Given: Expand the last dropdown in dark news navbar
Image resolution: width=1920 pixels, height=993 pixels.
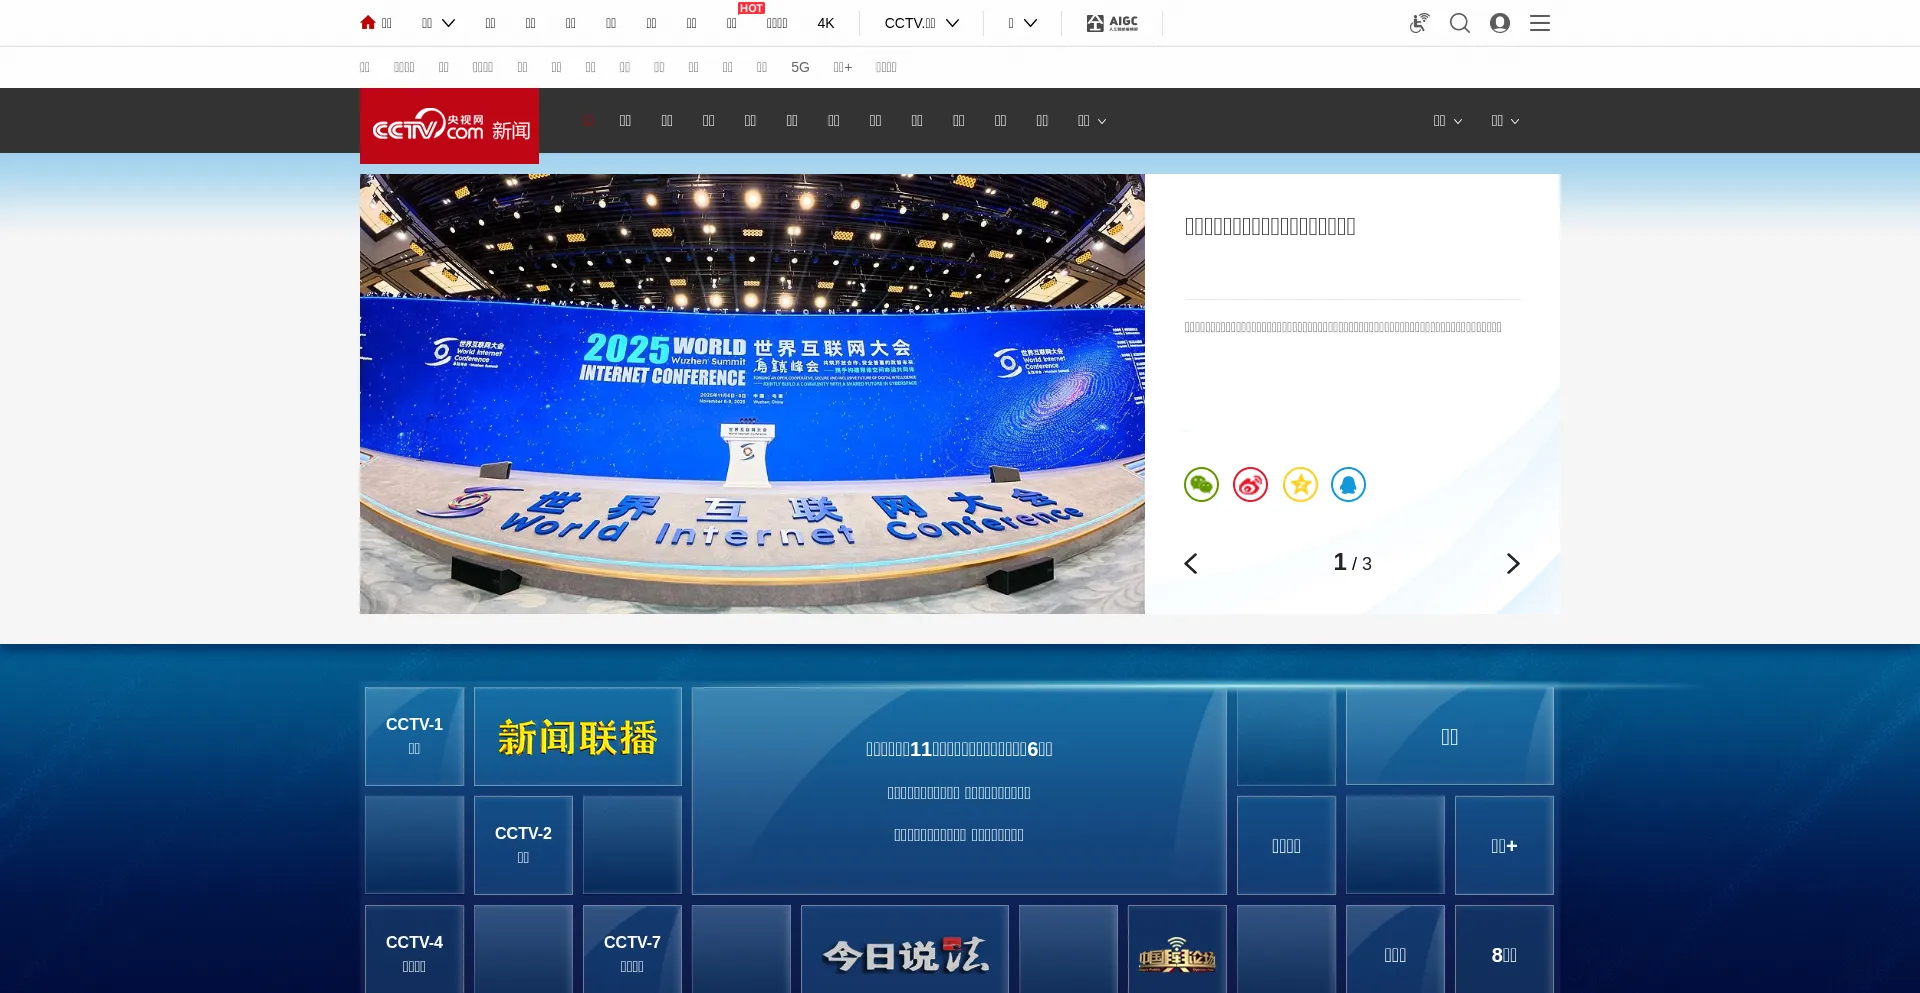Looking at the screenshot, I should [x=1504, y=121].
